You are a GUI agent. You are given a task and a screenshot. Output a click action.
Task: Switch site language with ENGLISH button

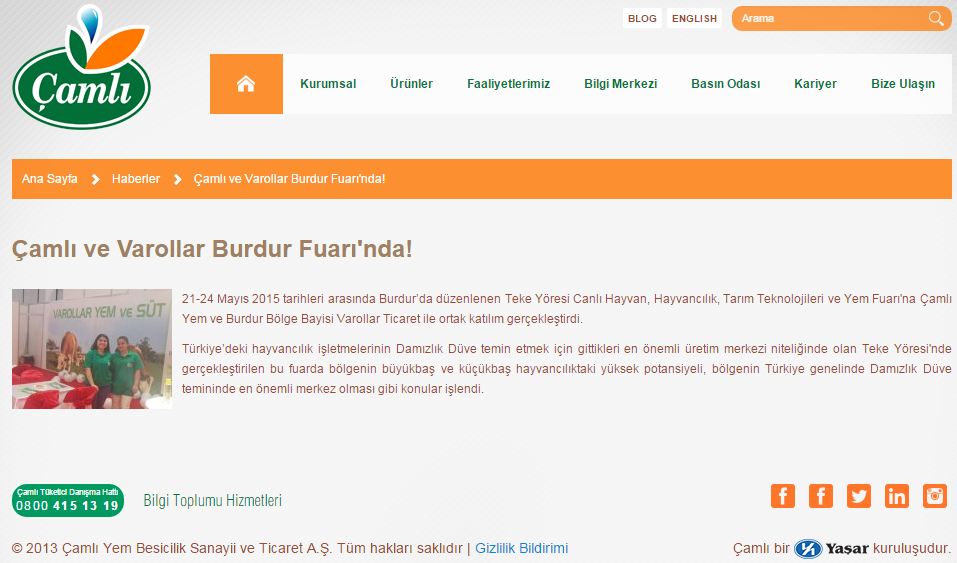(x=694, y=18)
